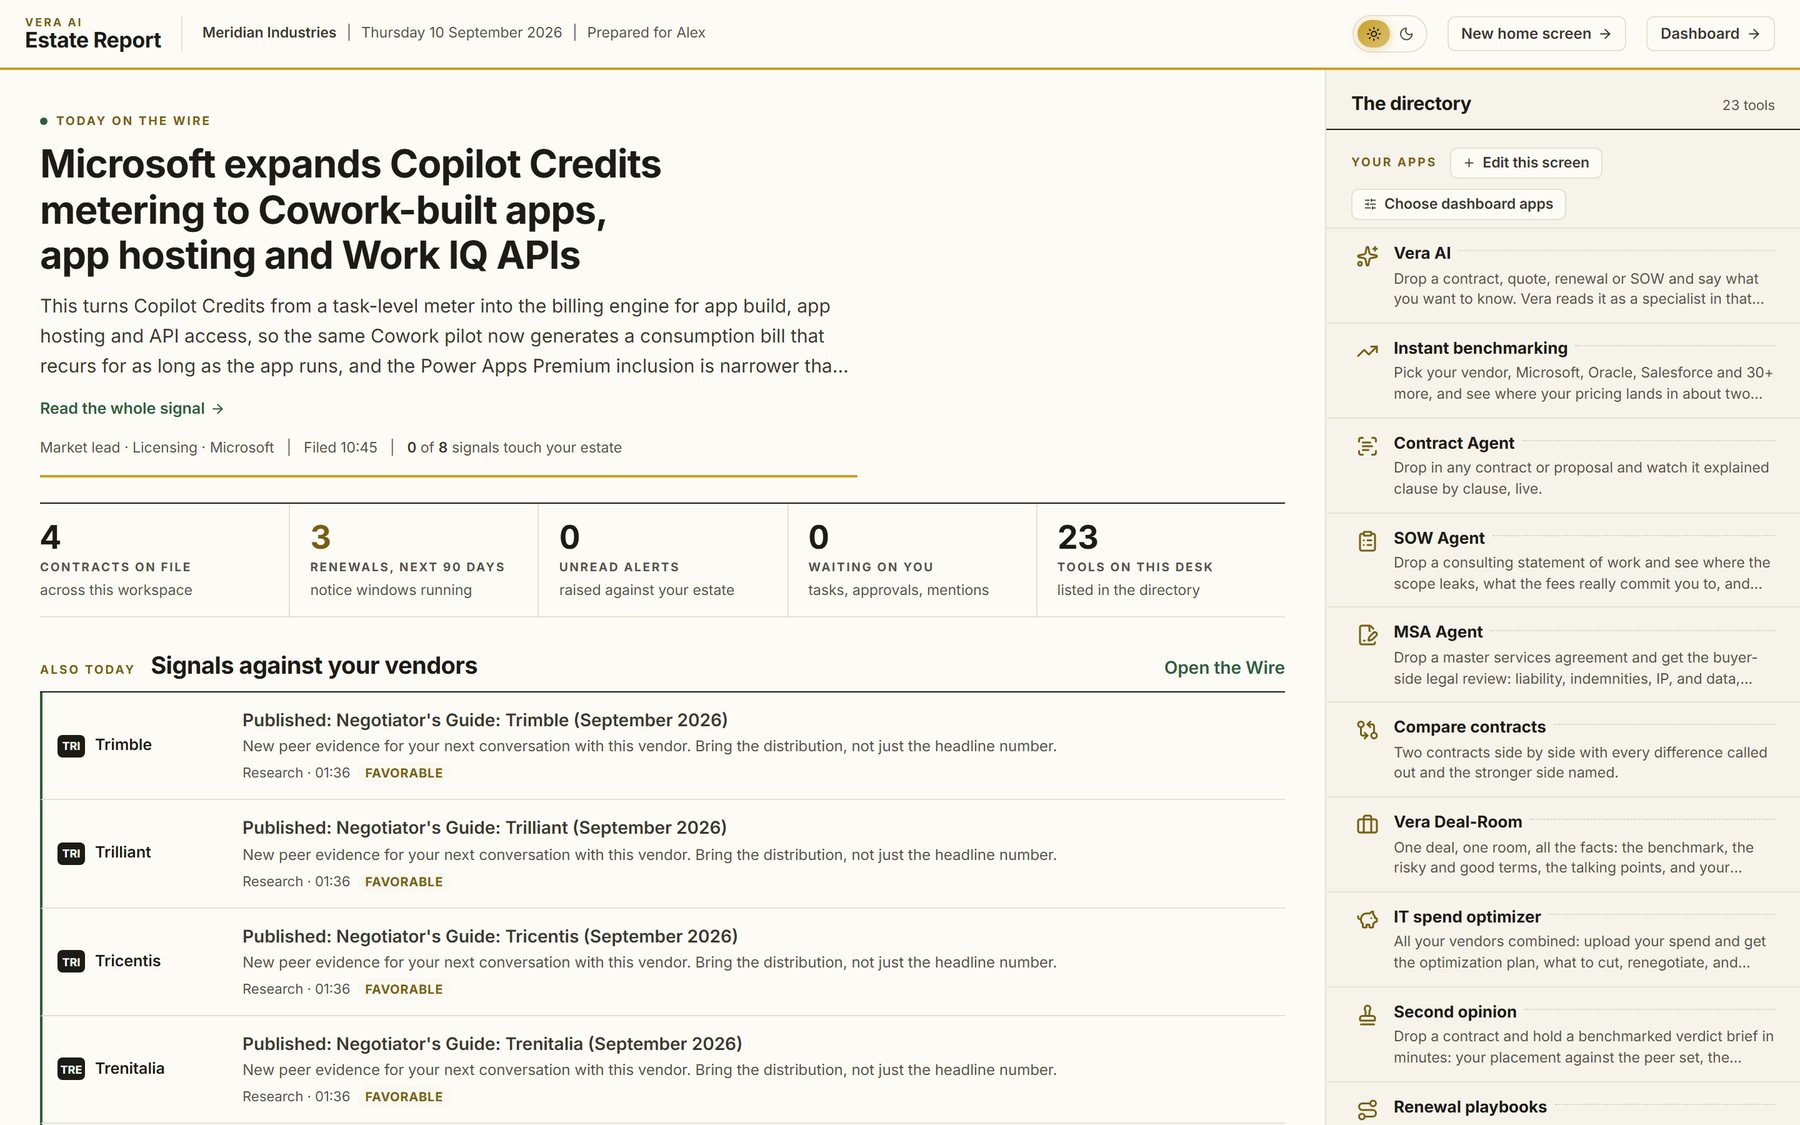Click Edit this screen button
The image size is (1800, 1125).
(x=1526, y=163)
